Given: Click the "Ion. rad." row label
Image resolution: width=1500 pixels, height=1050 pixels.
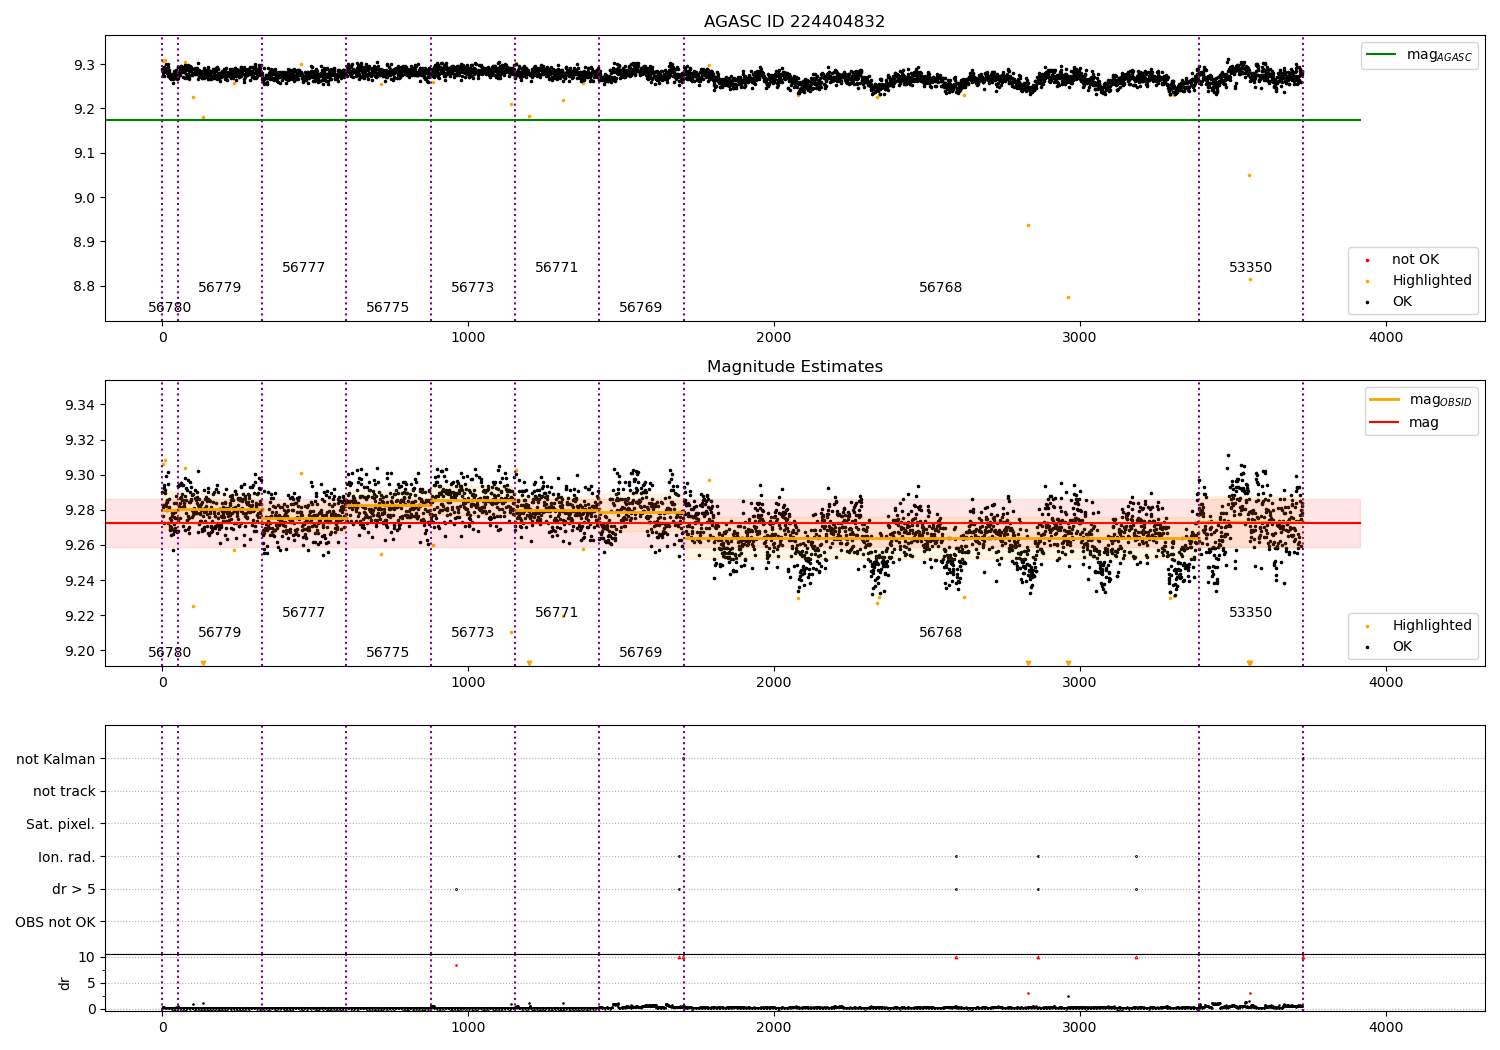Looking at the screenshot, I should [67, 857].
